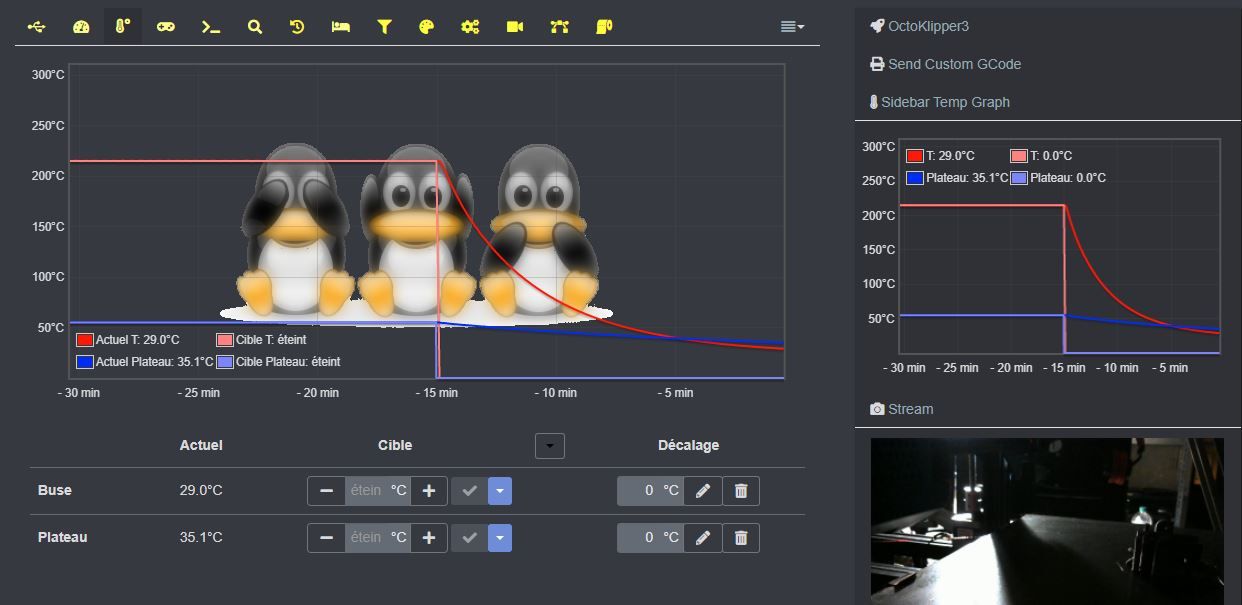Click the Buse row label
The image size is (1242, 605).
coord(55,491)
